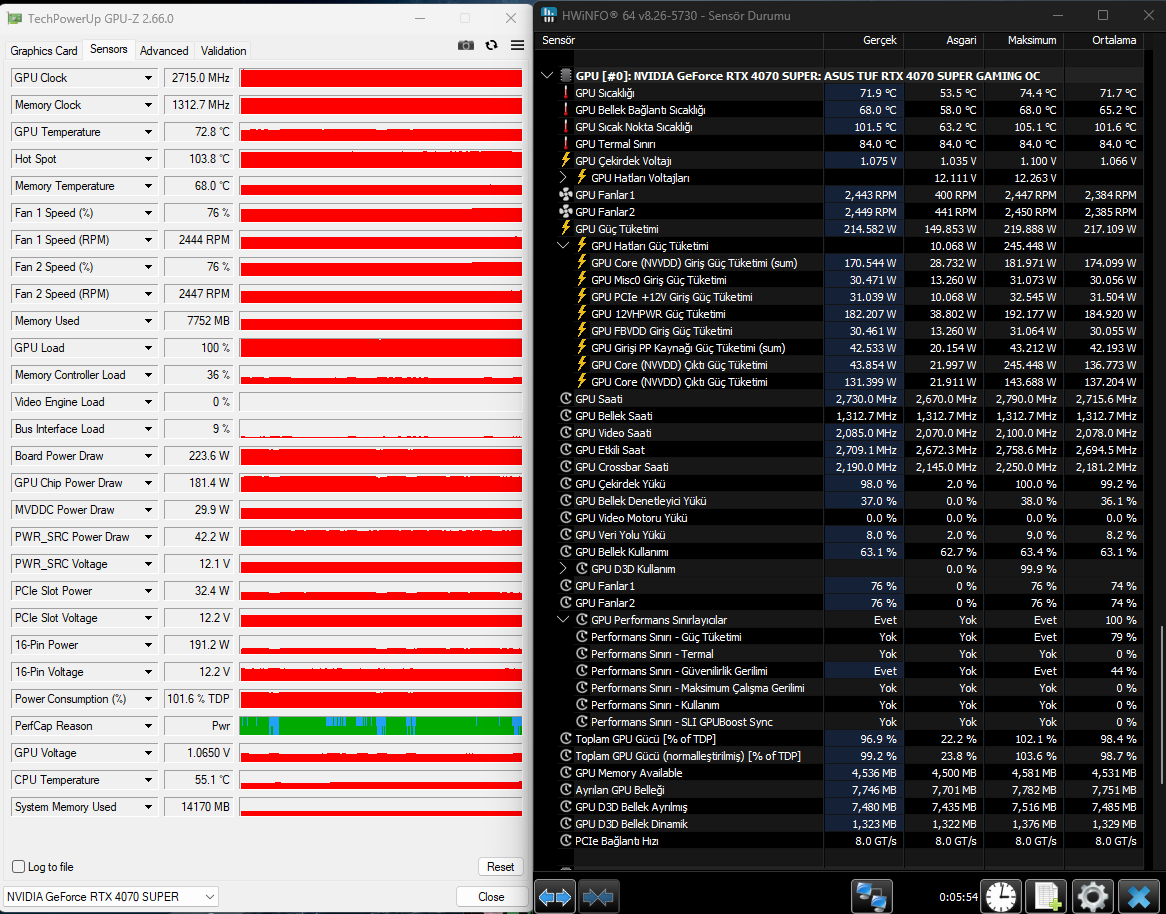Click fan icon beside GPU Fanlar2 RPM row
The height and width of the screenshot is (914, 1166).
[566, 212]
